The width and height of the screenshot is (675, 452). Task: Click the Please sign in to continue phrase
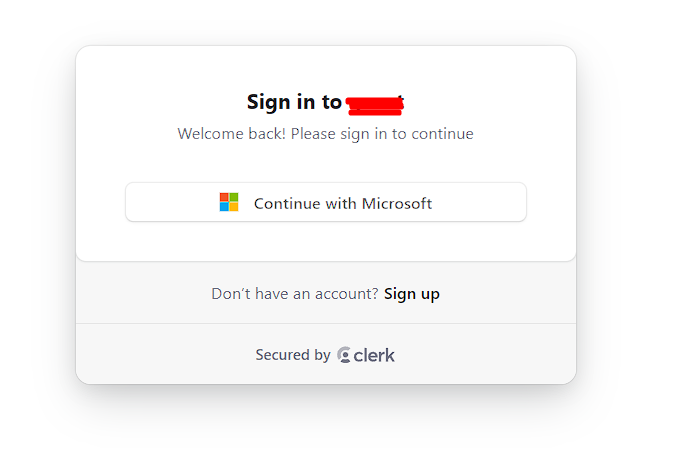click(x=382, y=133)
